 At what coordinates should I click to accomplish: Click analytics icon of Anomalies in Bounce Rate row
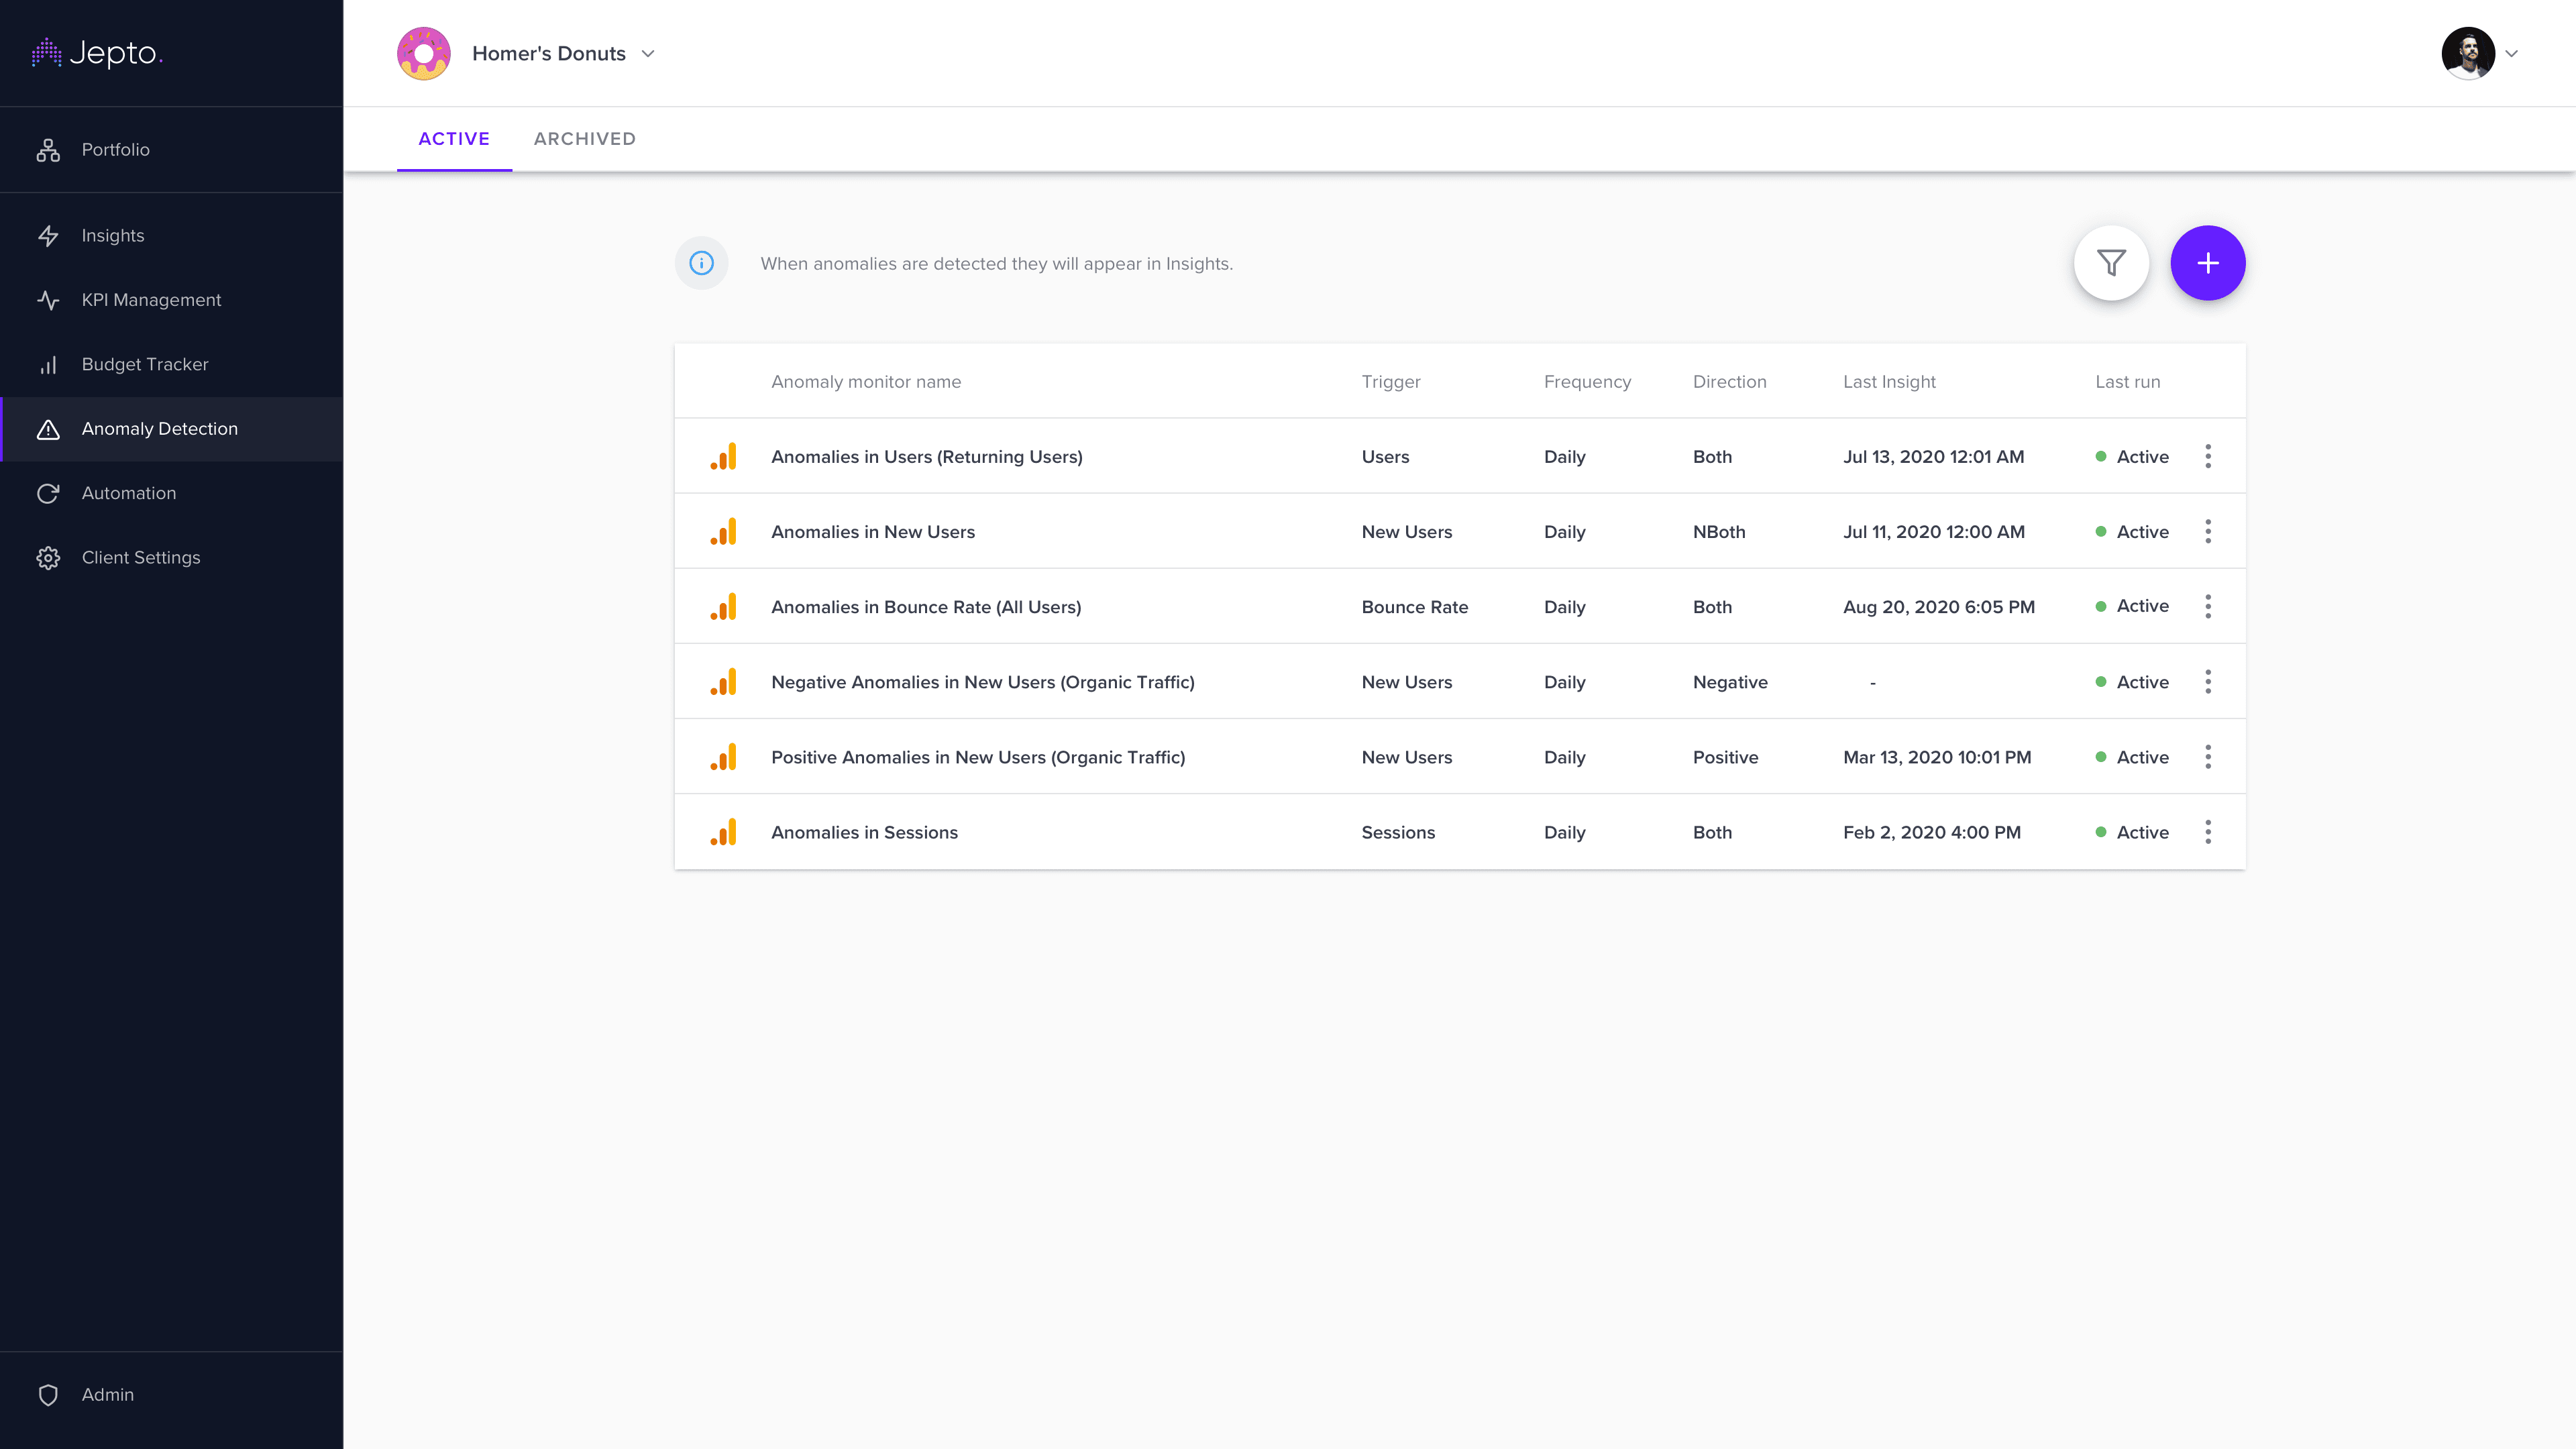pyautogui.click(x=723, y=607)
